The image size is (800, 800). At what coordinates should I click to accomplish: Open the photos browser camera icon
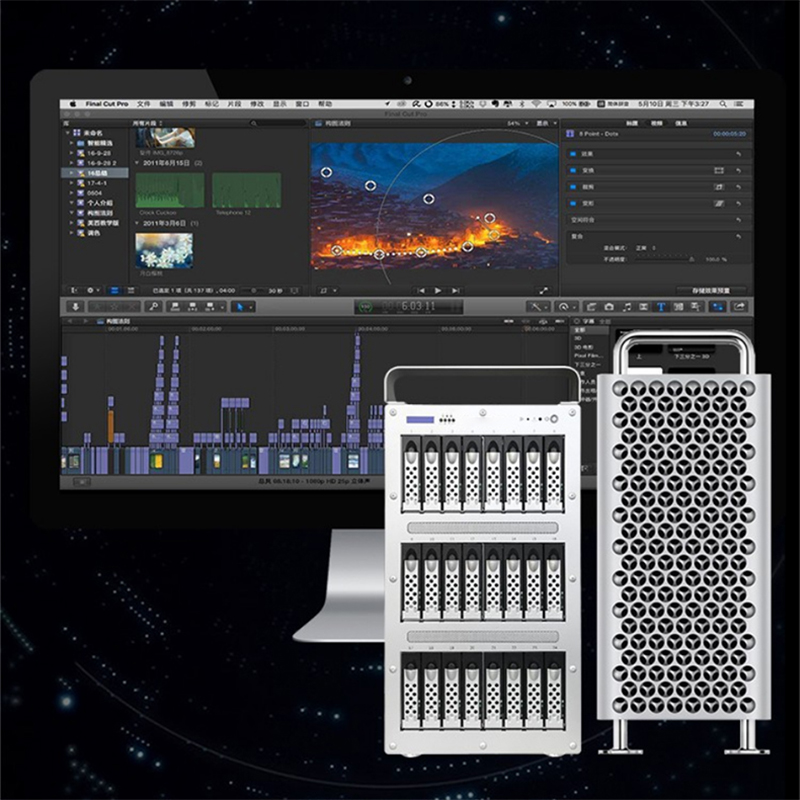(x=608, y=306)
